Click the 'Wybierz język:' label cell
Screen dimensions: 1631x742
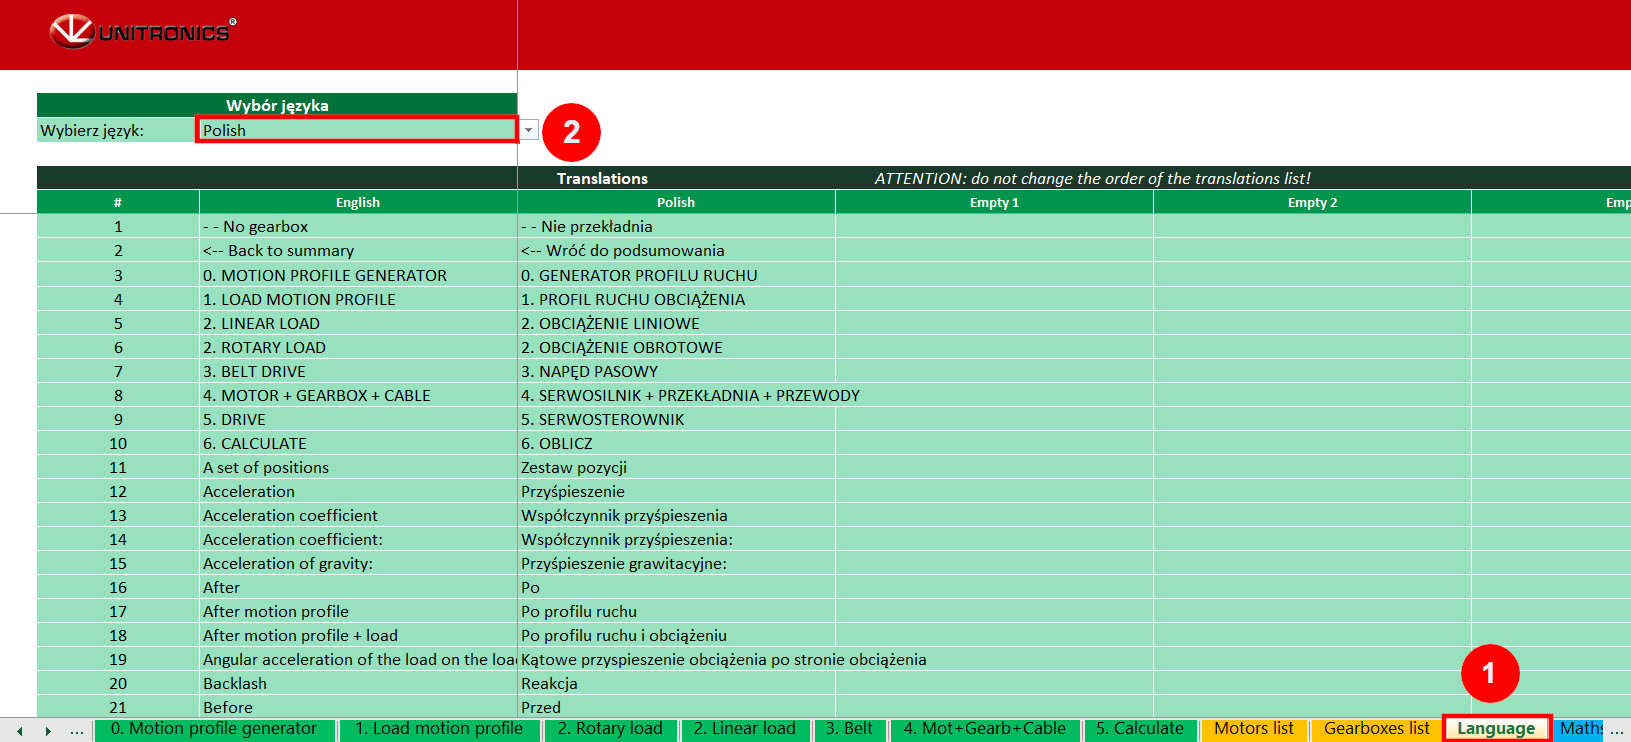tap(116, 130)
